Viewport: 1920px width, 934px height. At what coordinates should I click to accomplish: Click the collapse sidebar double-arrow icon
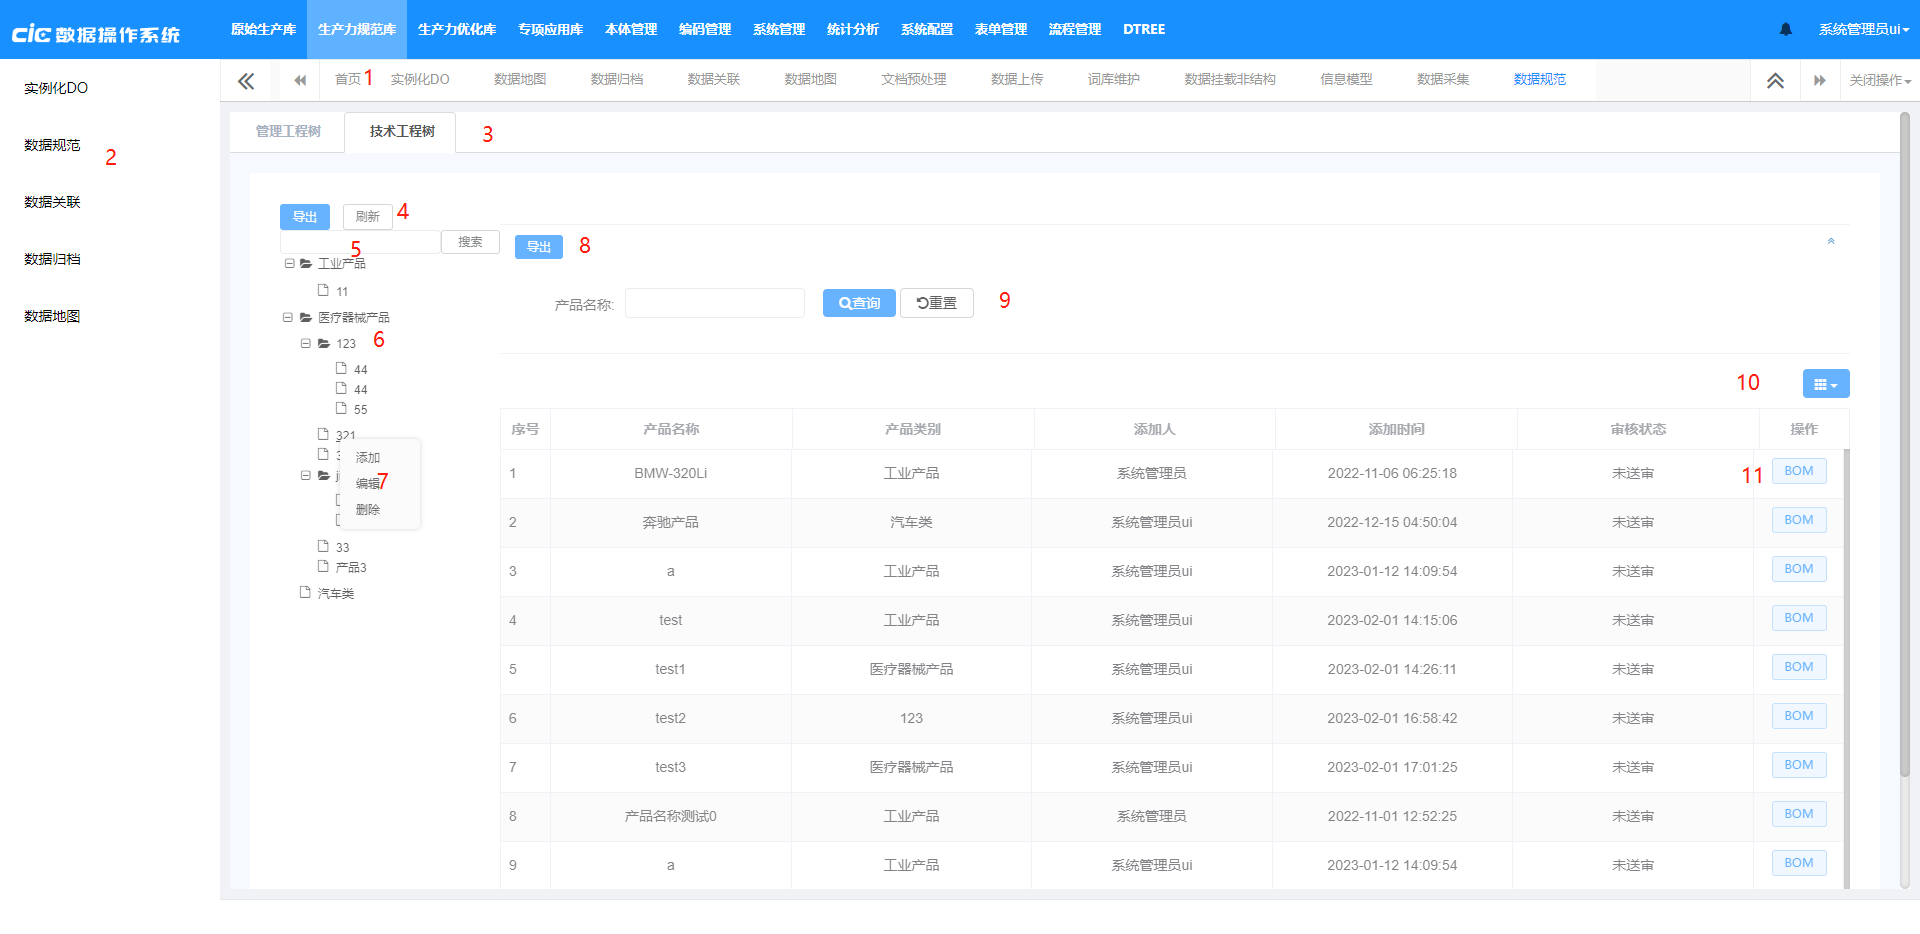246,80
